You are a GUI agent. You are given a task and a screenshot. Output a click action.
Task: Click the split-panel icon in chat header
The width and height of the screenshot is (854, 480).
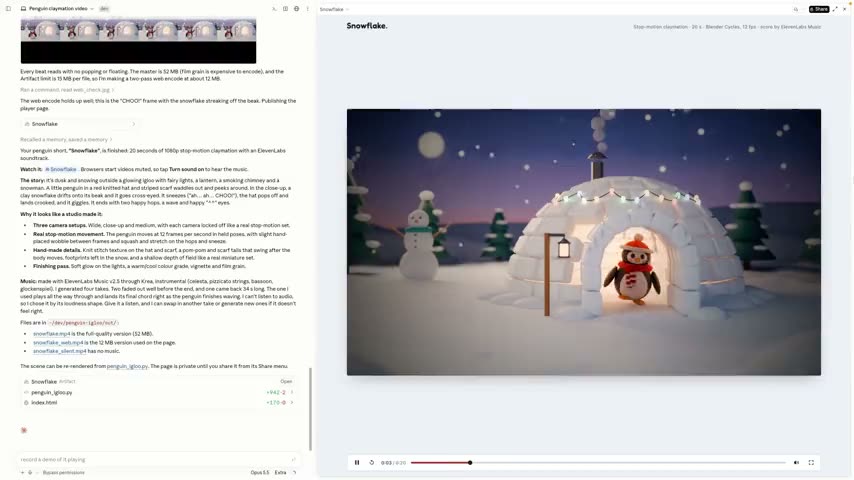[x=285, y=9]
